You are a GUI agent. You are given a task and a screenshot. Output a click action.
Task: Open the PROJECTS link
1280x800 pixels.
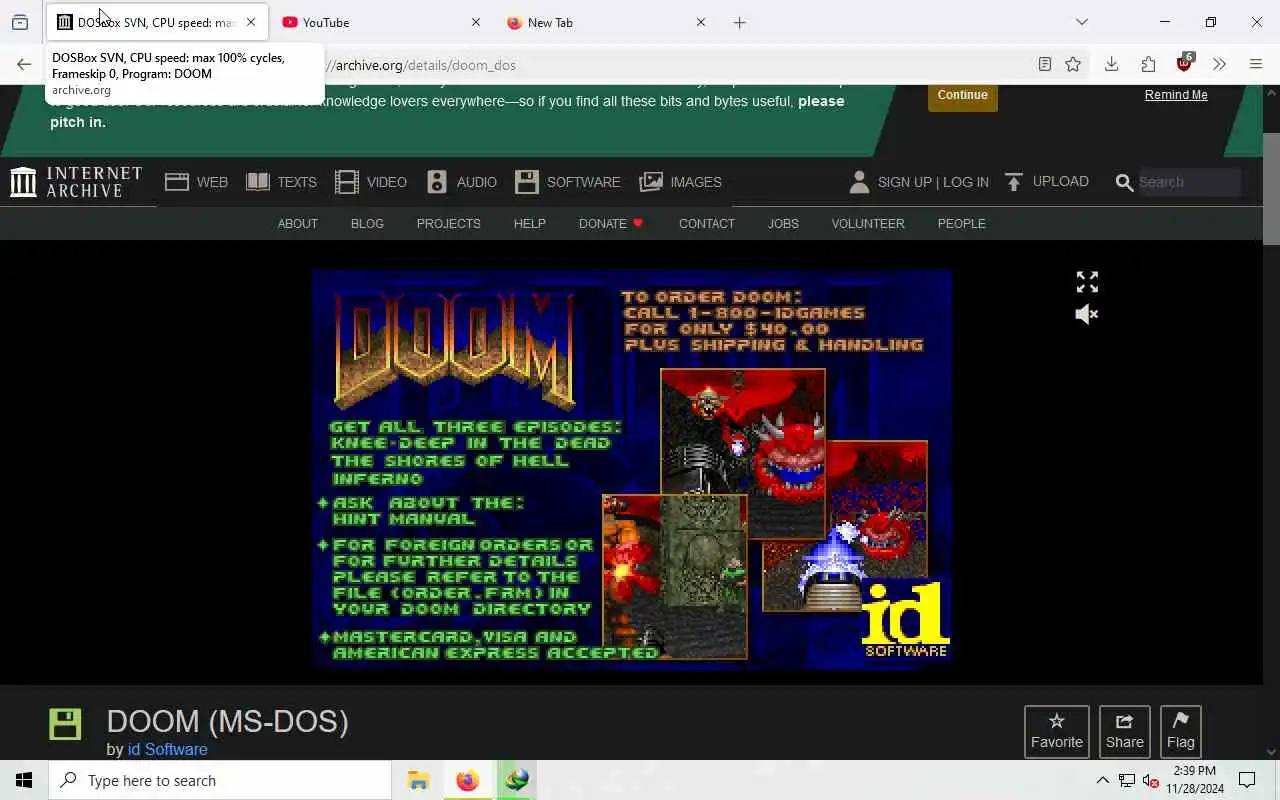pyautogui.click(x=449, y=223)
